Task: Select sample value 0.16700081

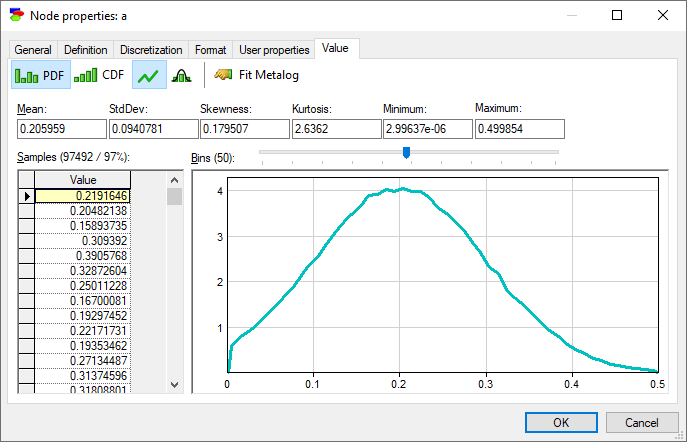Action: coord(82,301)
